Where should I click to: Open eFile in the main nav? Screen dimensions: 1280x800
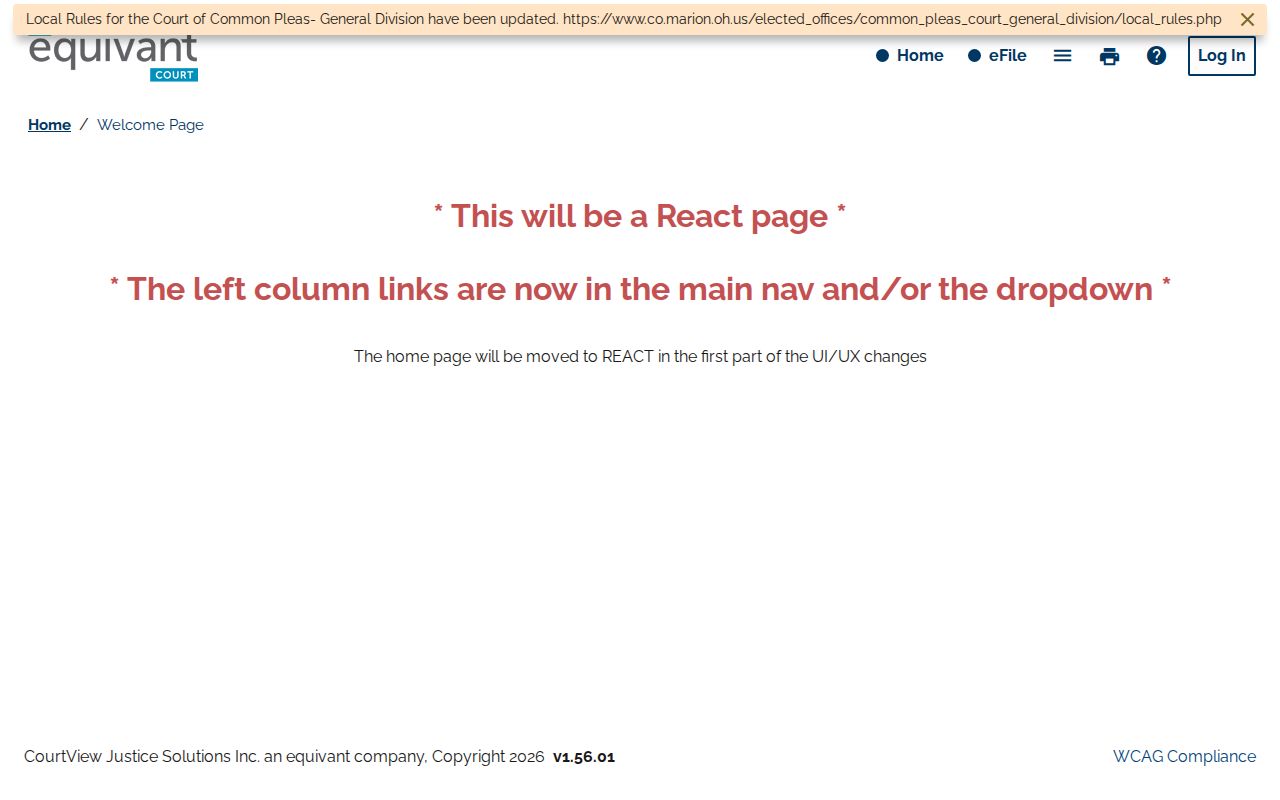pos(997,56)
